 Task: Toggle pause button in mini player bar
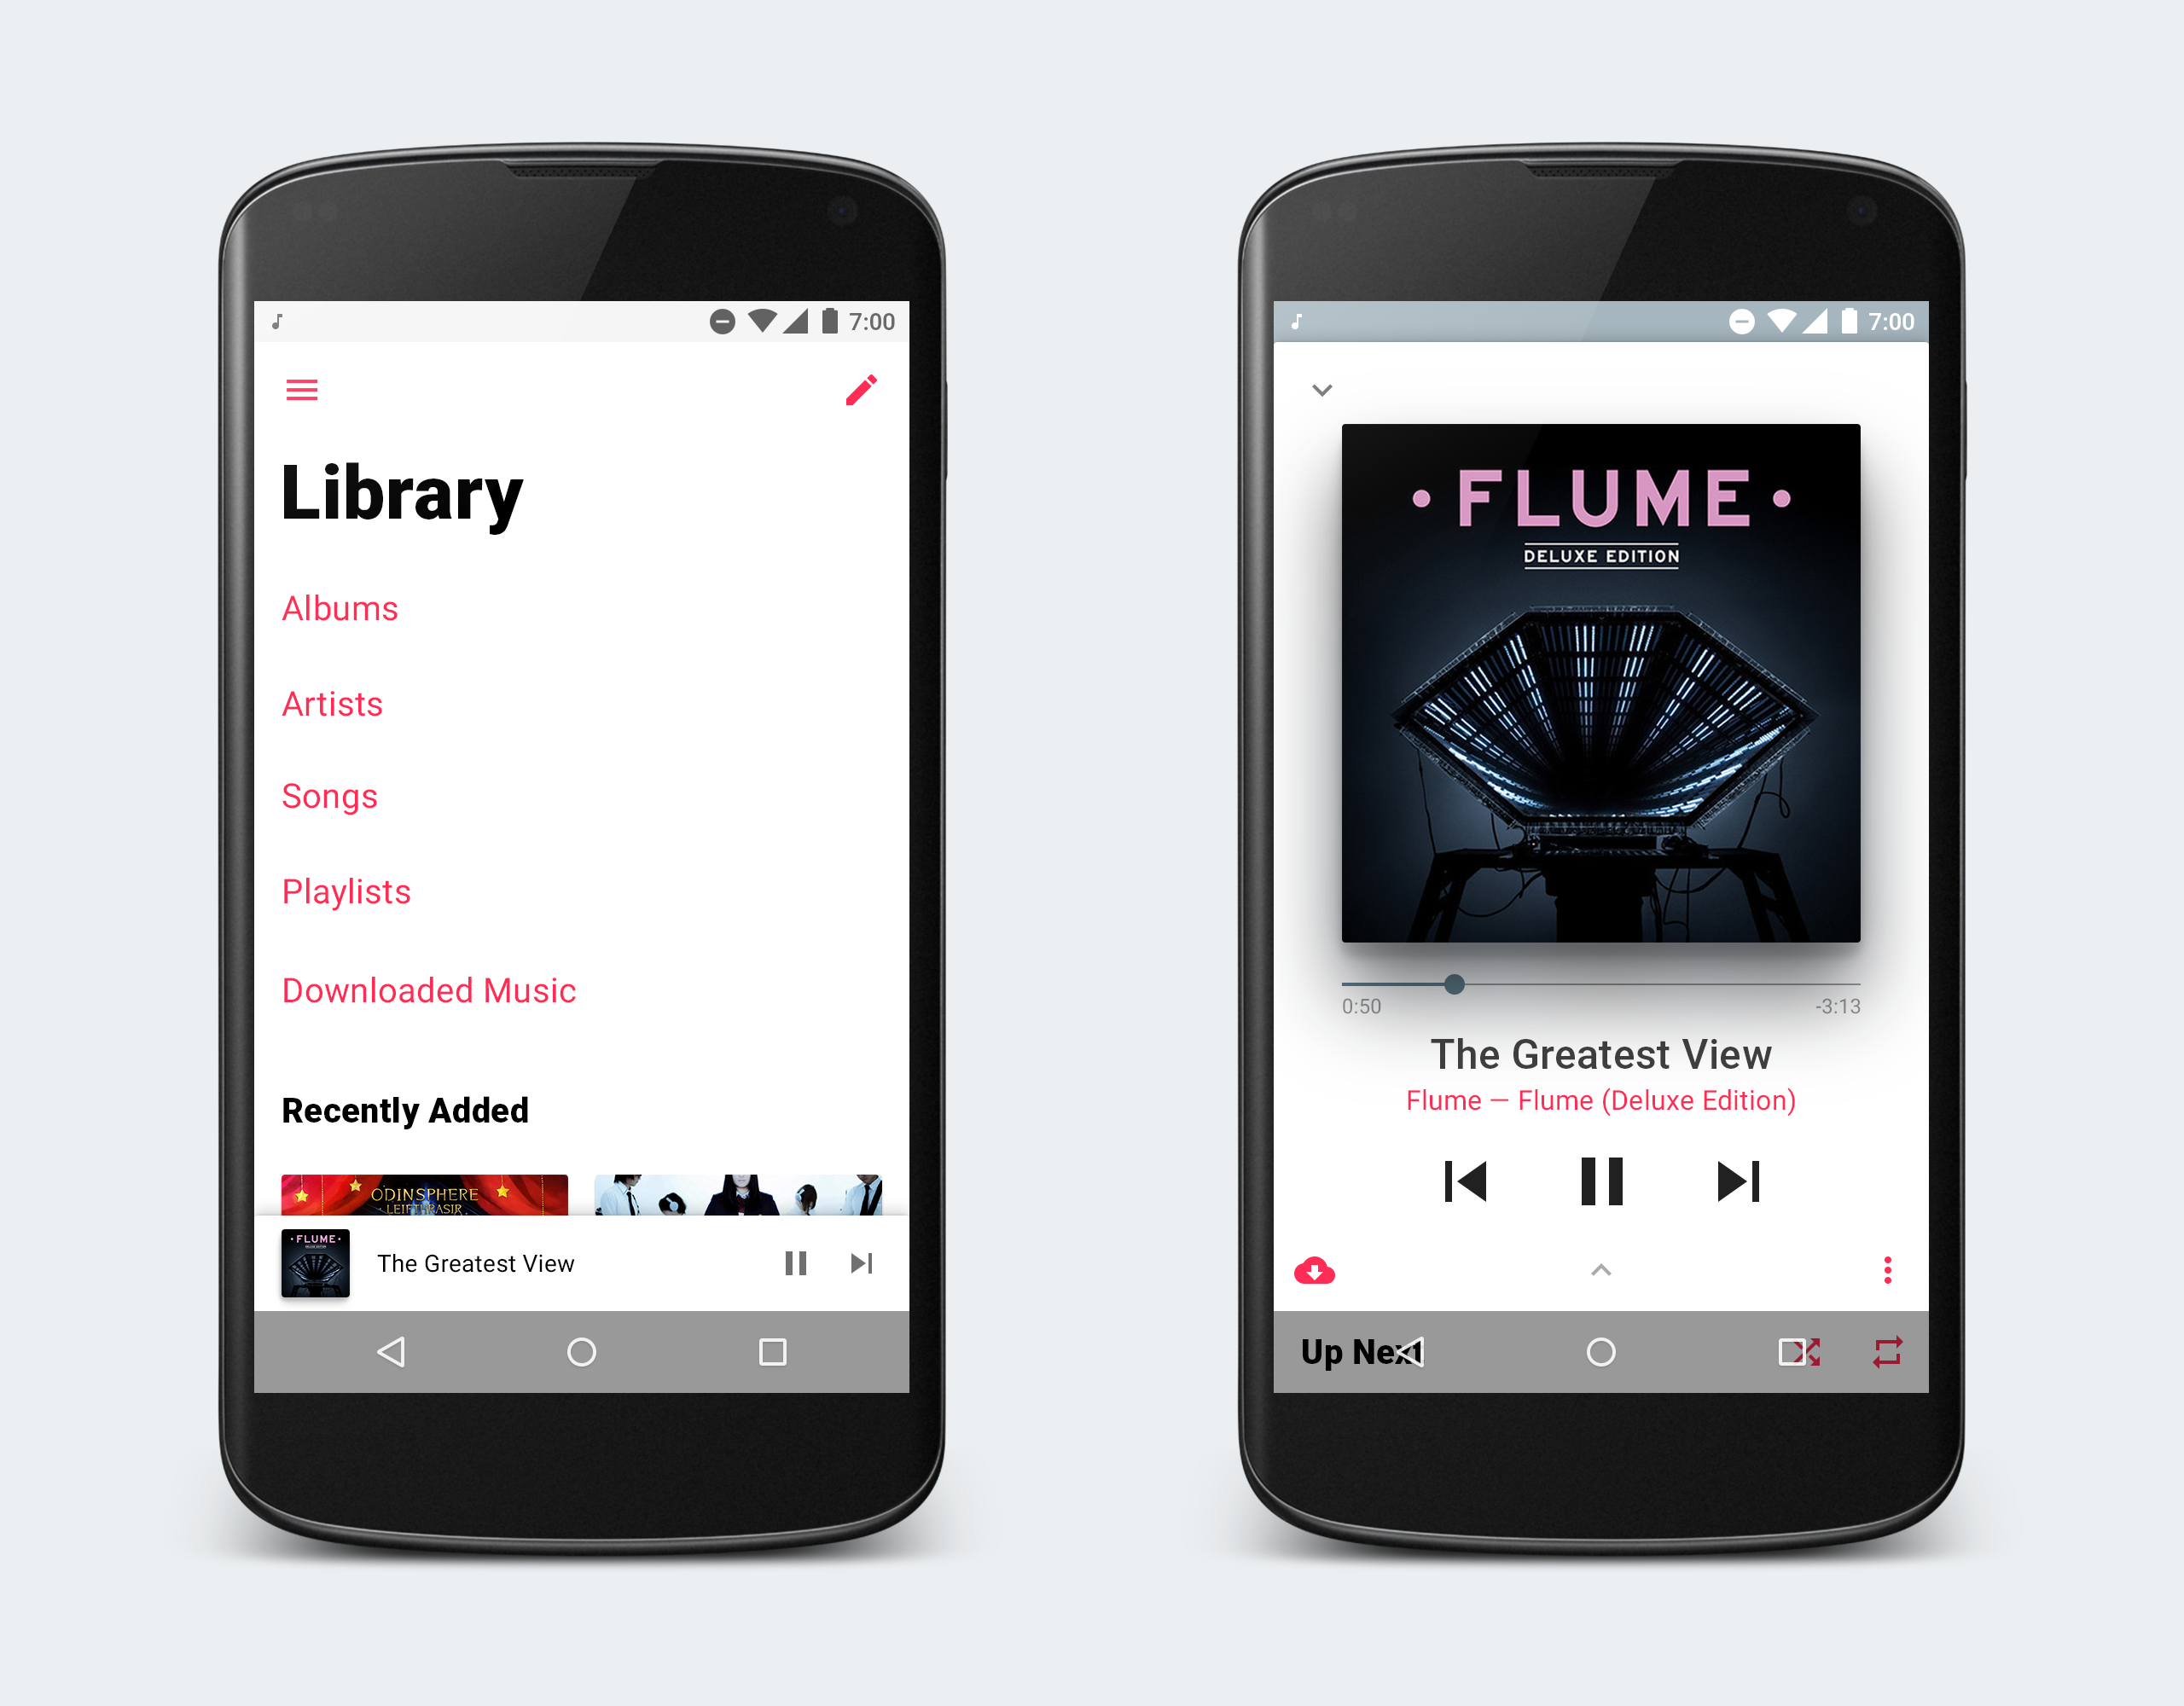pos(796,1262)
